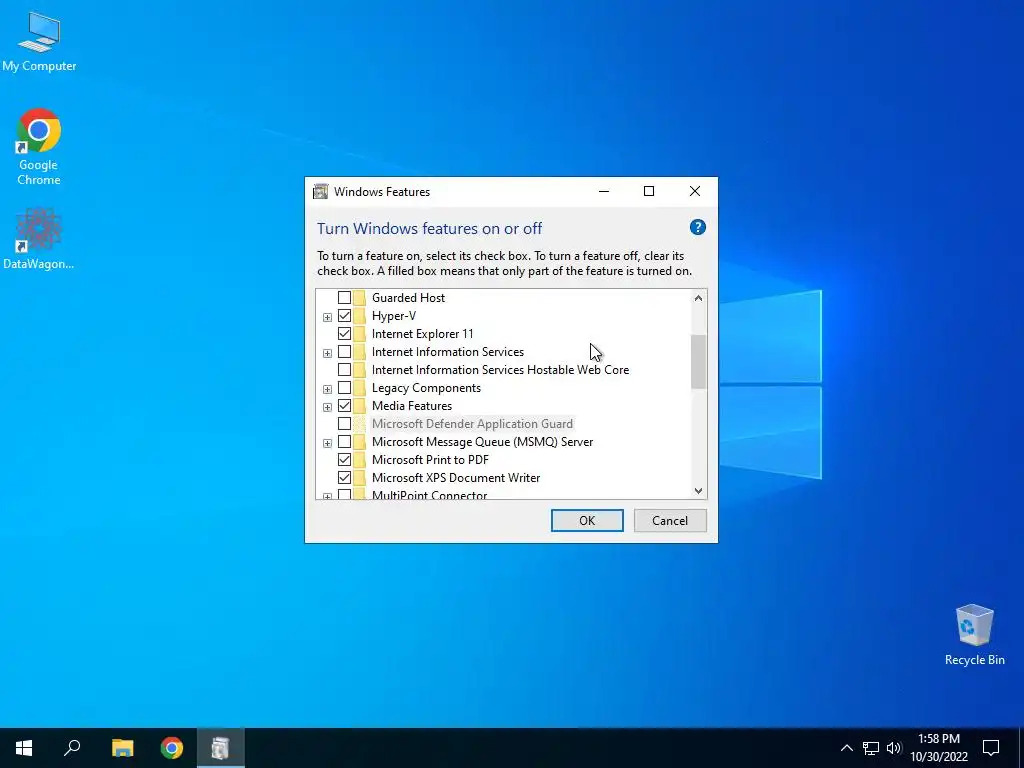Click the Windows Features title bar icon
This screenshot has height=768, width=1024.
tap(321, 191)
